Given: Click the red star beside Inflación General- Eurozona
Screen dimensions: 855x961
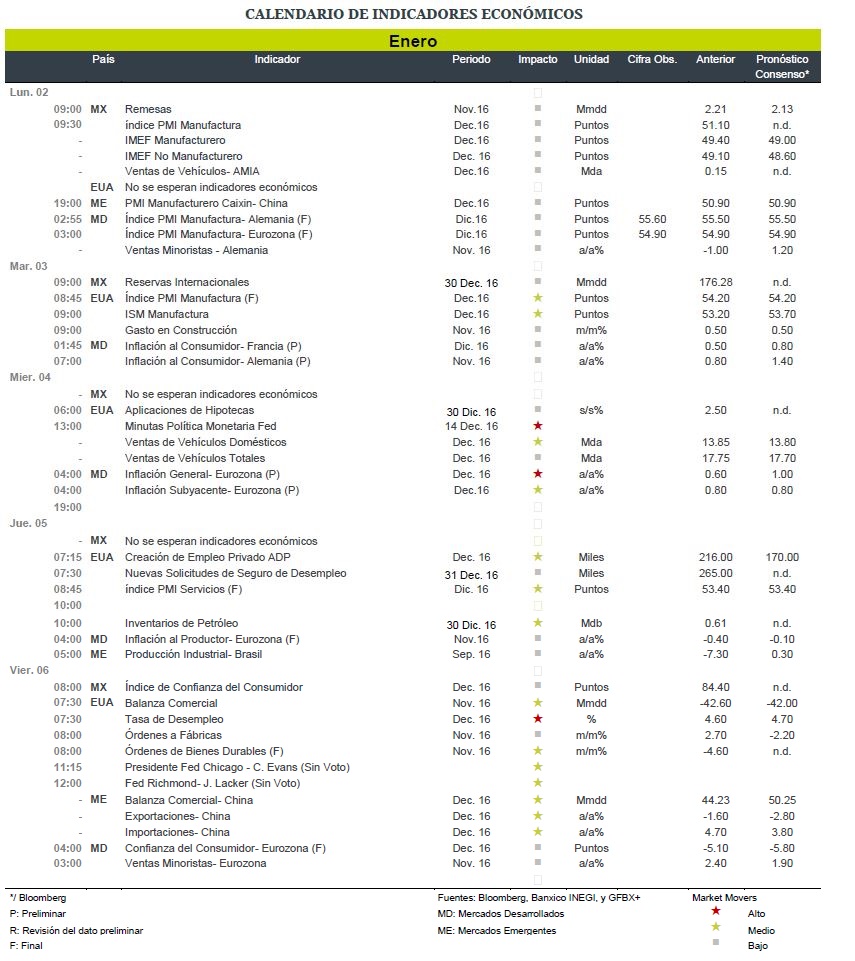Looking at the screenshot, I should (538, 474).
